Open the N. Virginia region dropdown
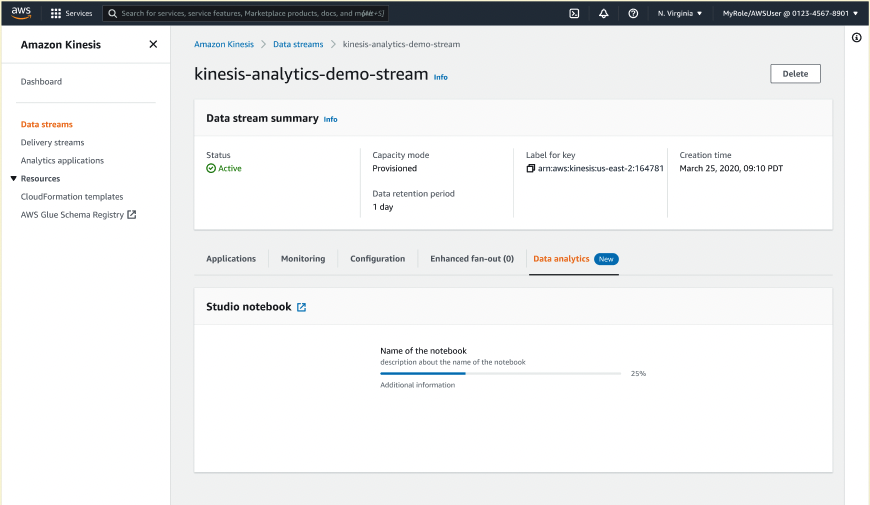Image resolution: width=870 pixels, height=505 pixels. (x=680, y=13)
